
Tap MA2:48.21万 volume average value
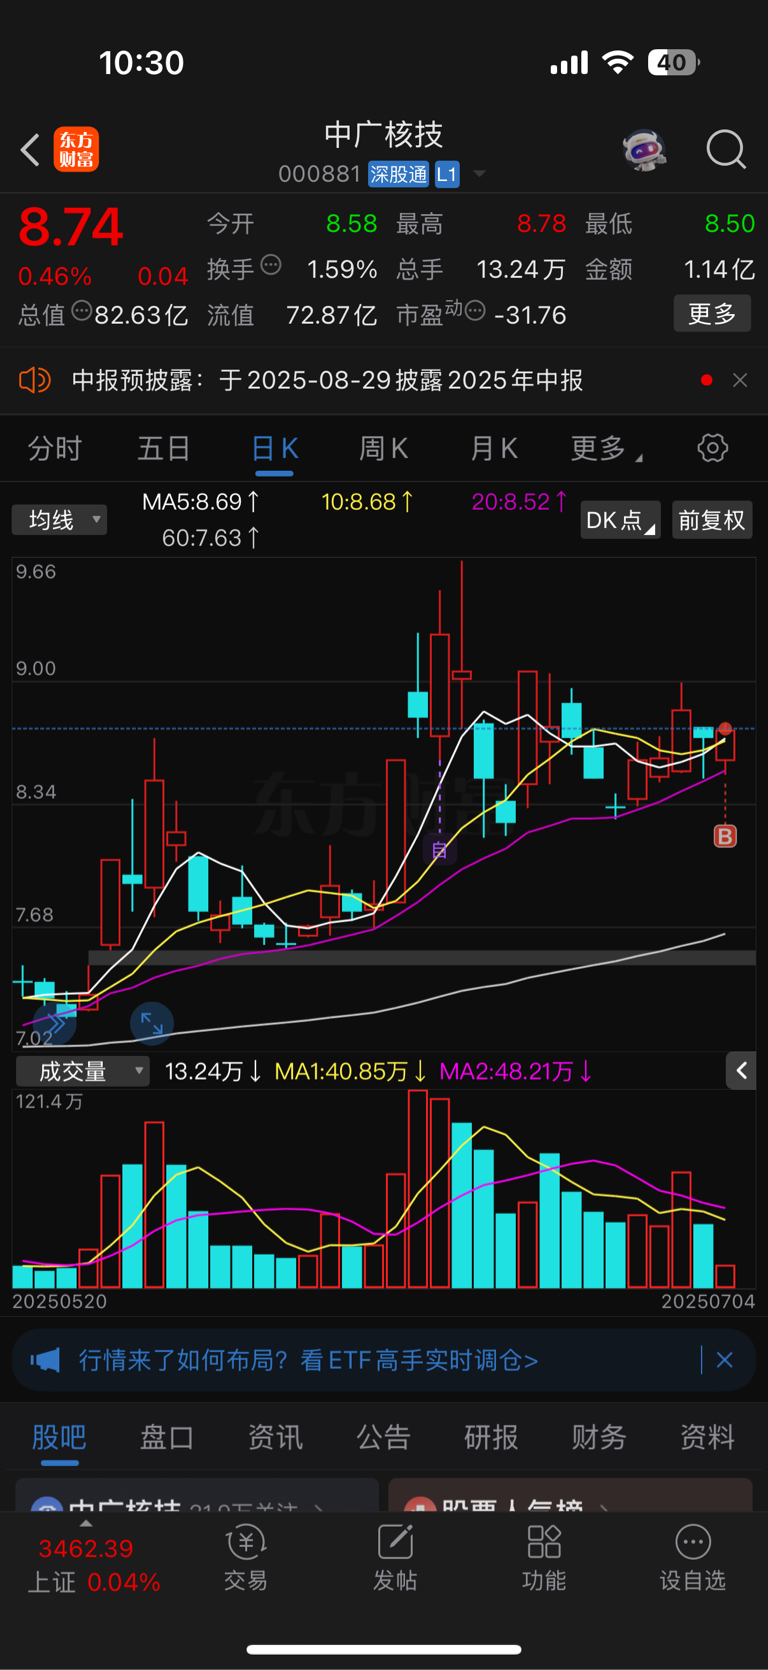tap(516, 1072)
